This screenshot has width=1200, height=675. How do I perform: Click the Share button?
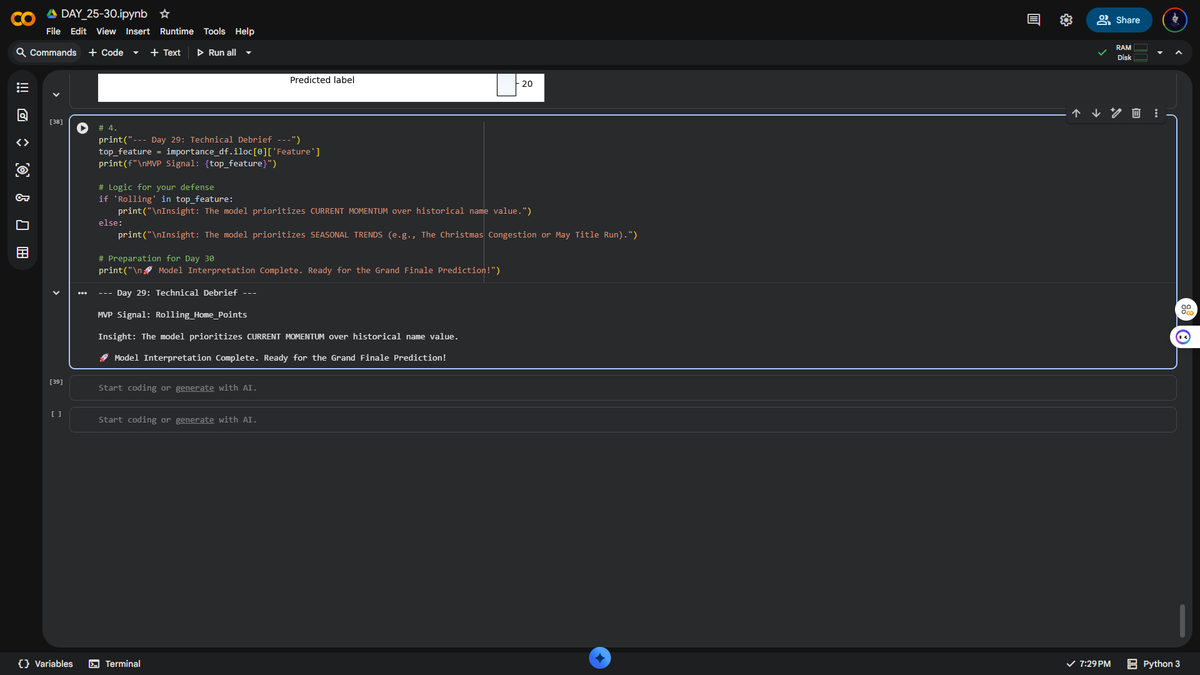(x=1119, y=20)
